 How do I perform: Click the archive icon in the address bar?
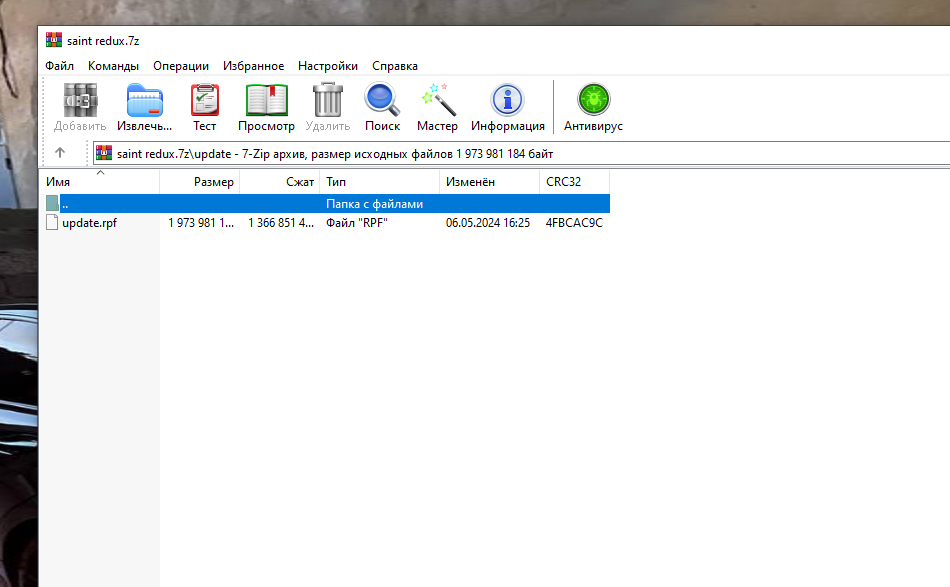point(104,153)
